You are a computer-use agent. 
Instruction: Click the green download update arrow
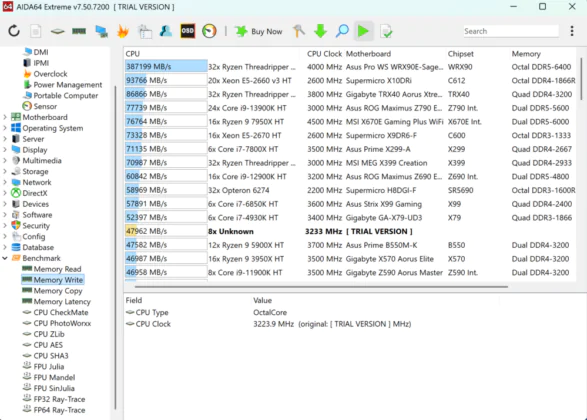pos(320,31)
